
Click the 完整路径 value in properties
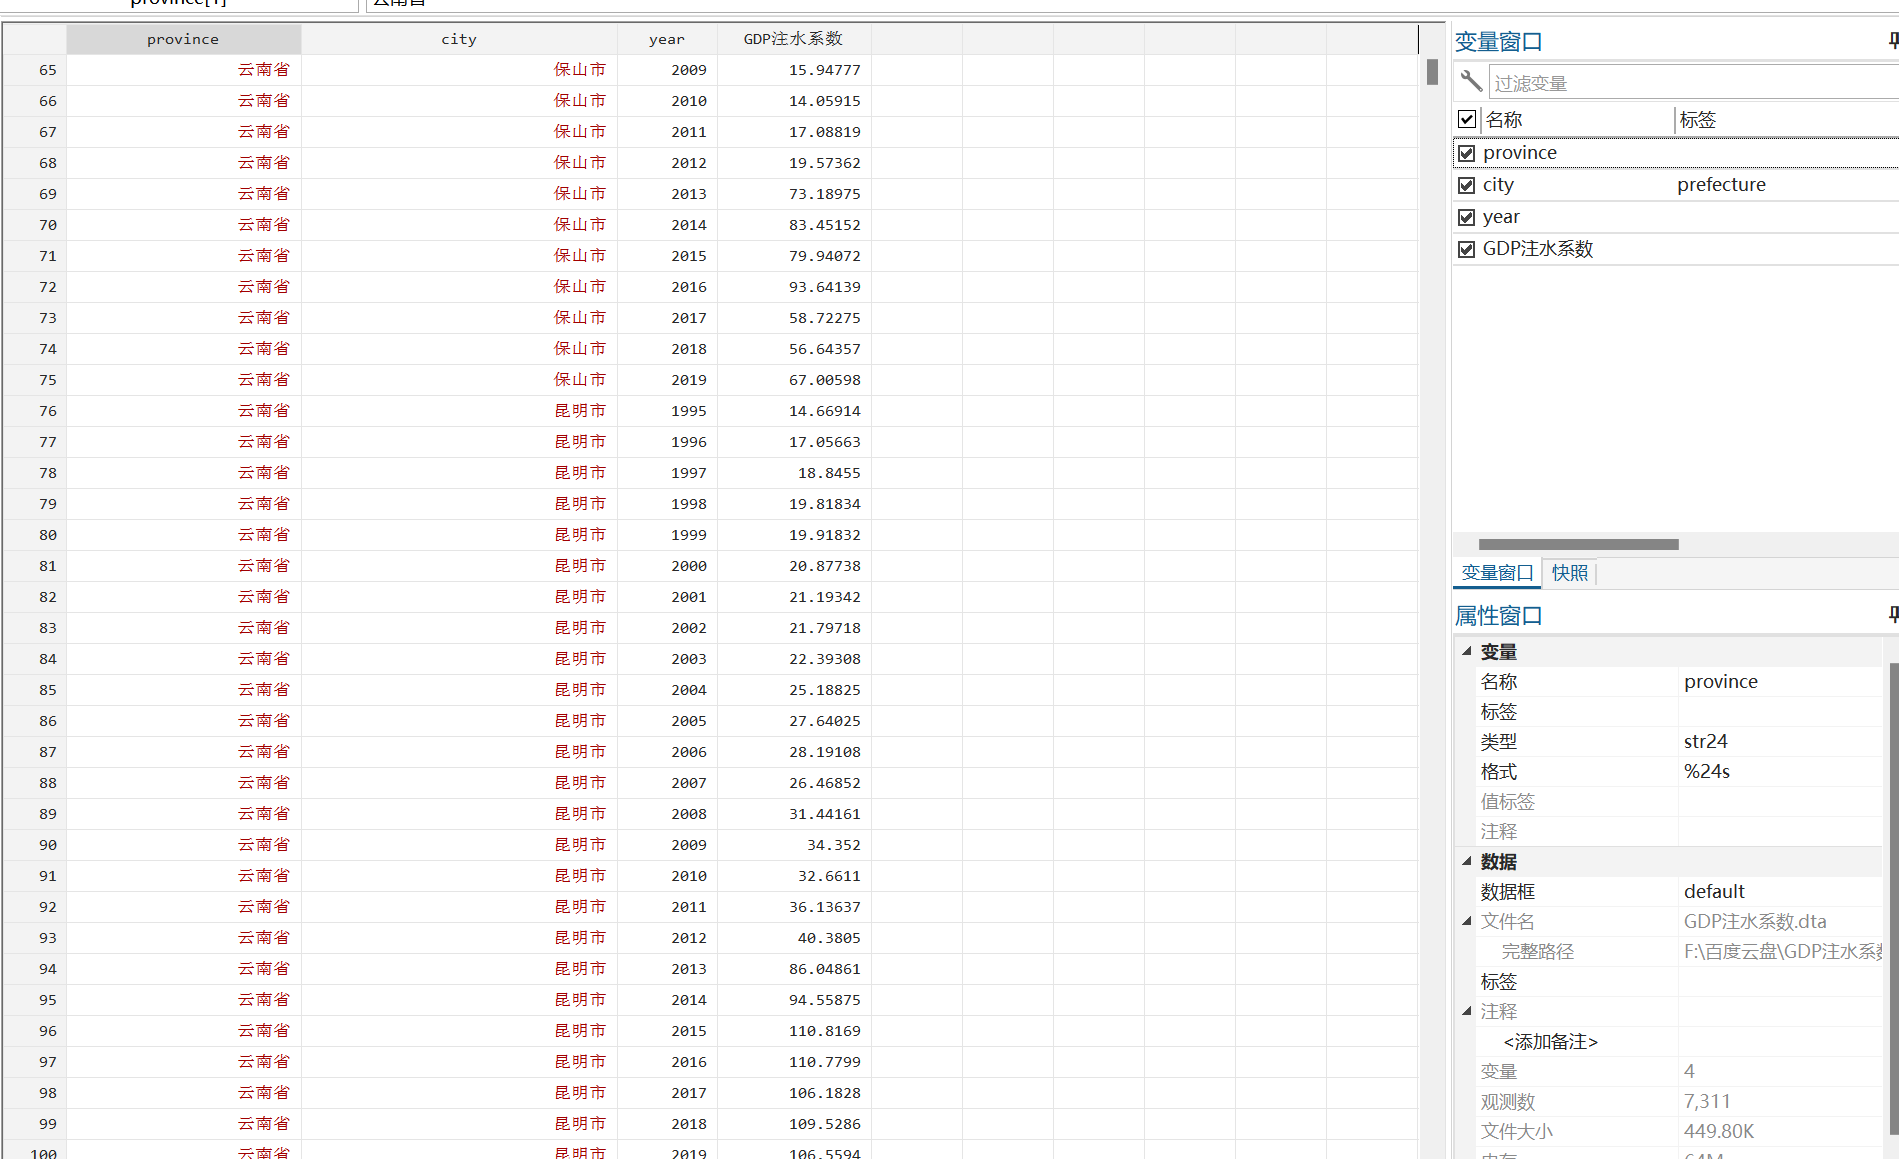click(1783, 951)
